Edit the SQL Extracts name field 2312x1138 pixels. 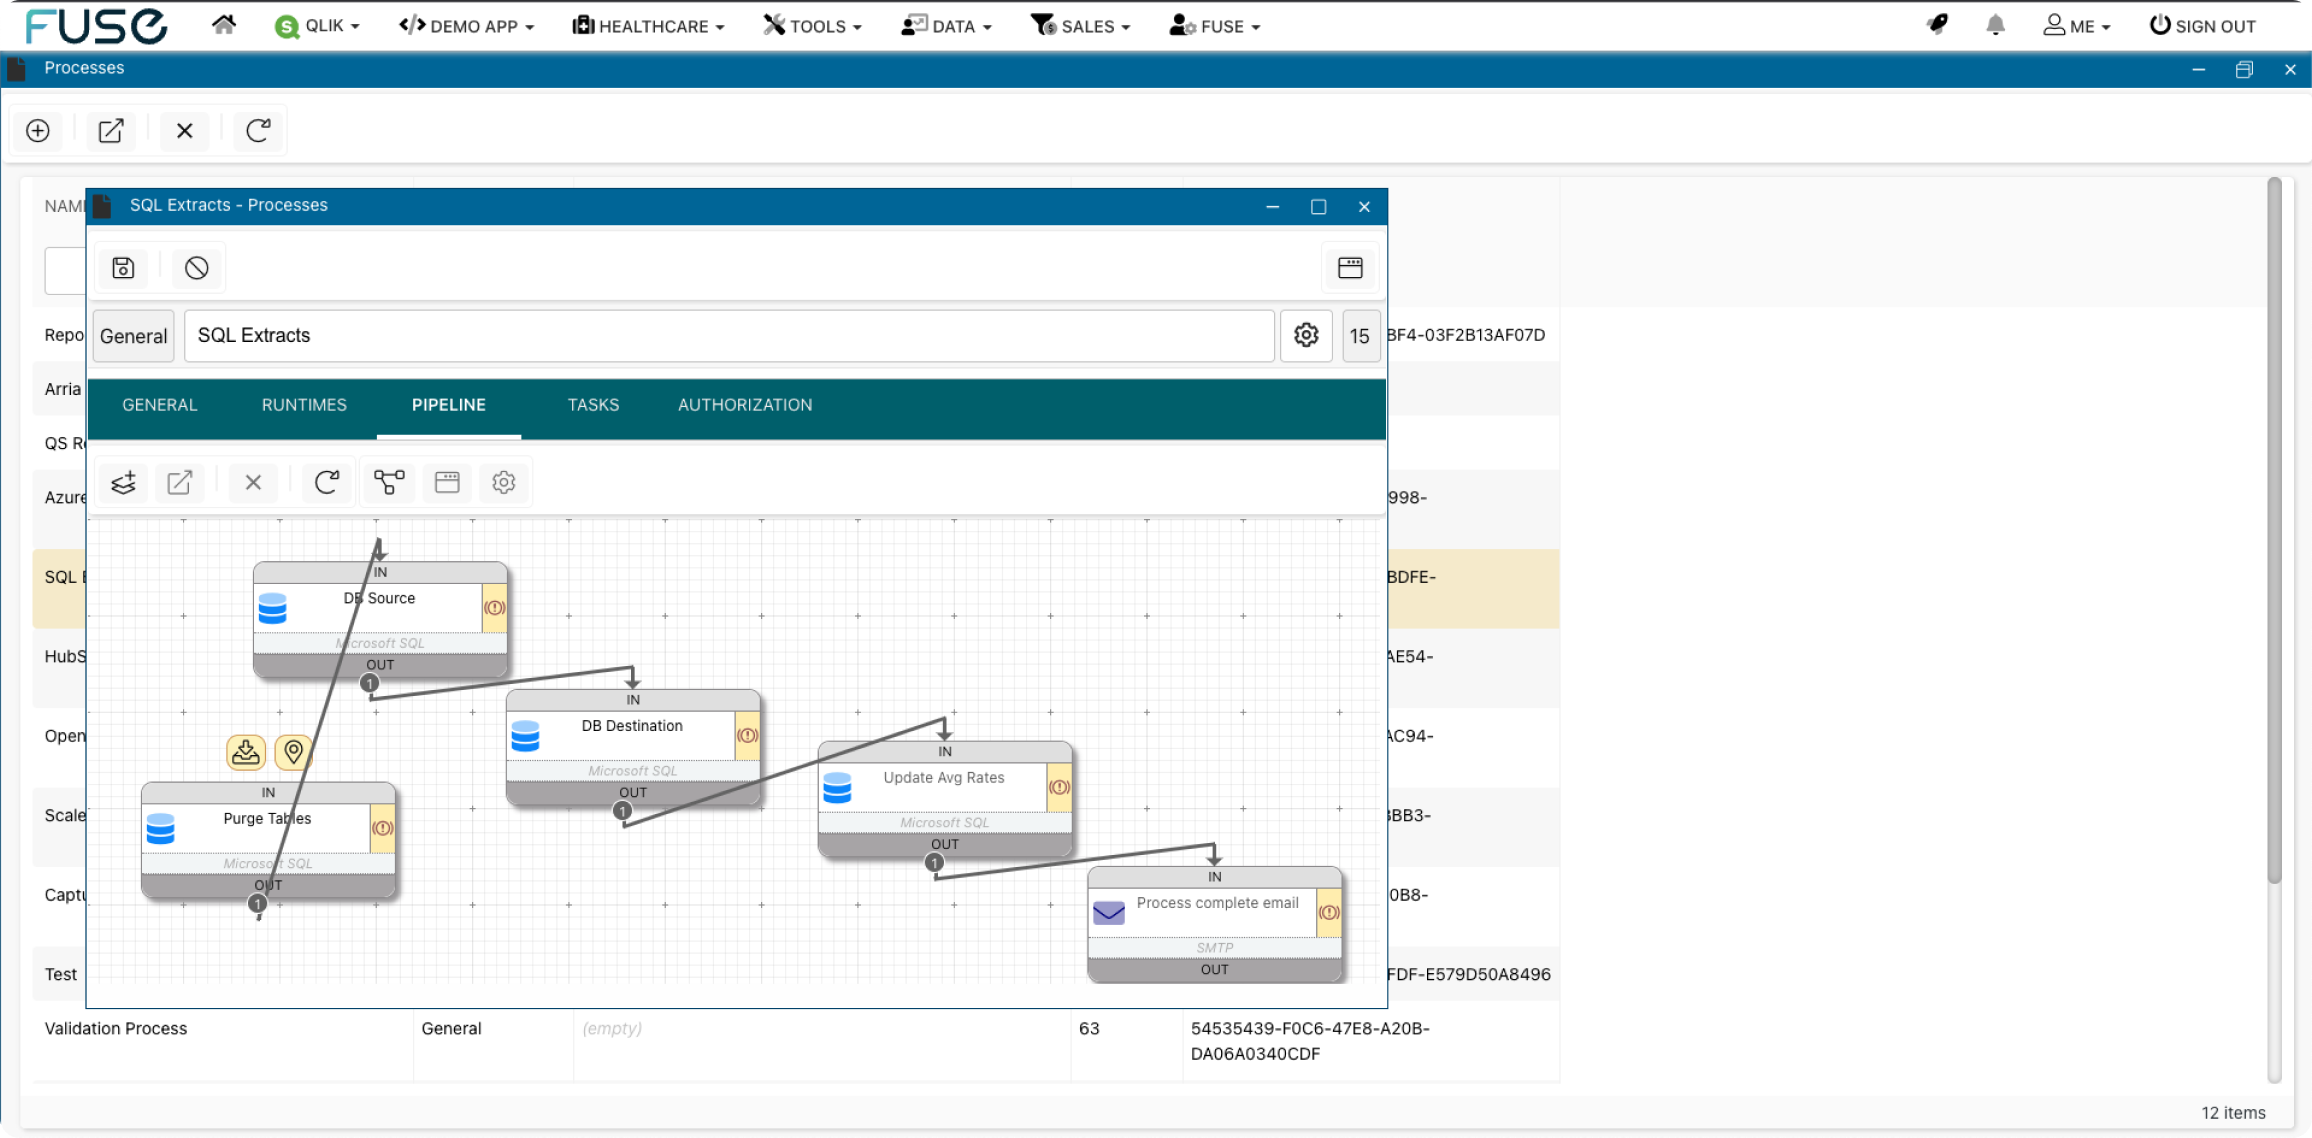point(729,336)
